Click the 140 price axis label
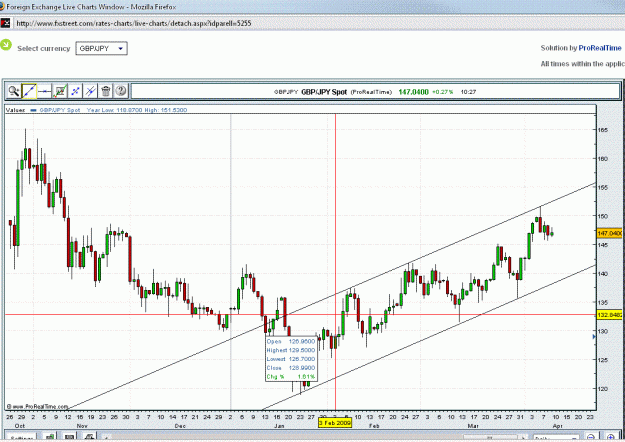Screen dimensions: 625x442 coord(603,274)
